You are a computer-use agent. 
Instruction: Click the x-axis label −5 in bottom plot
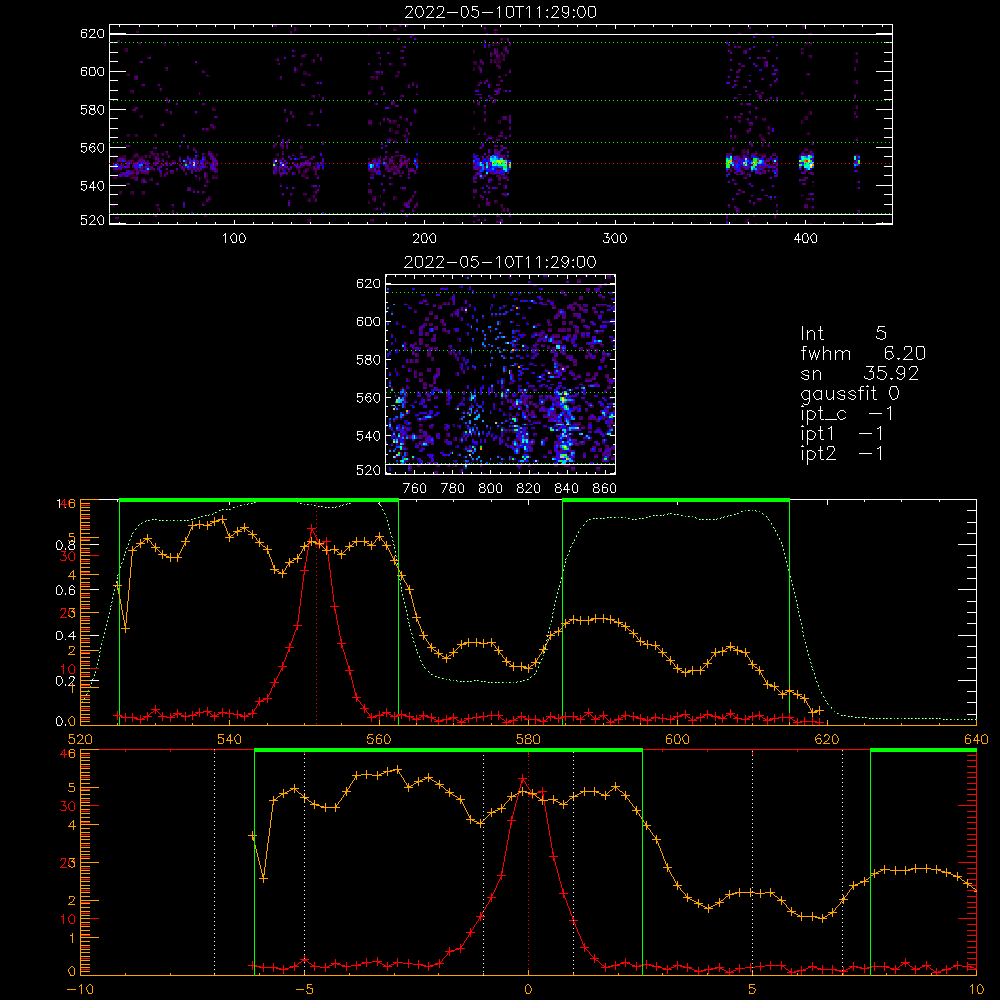(305, 990)
